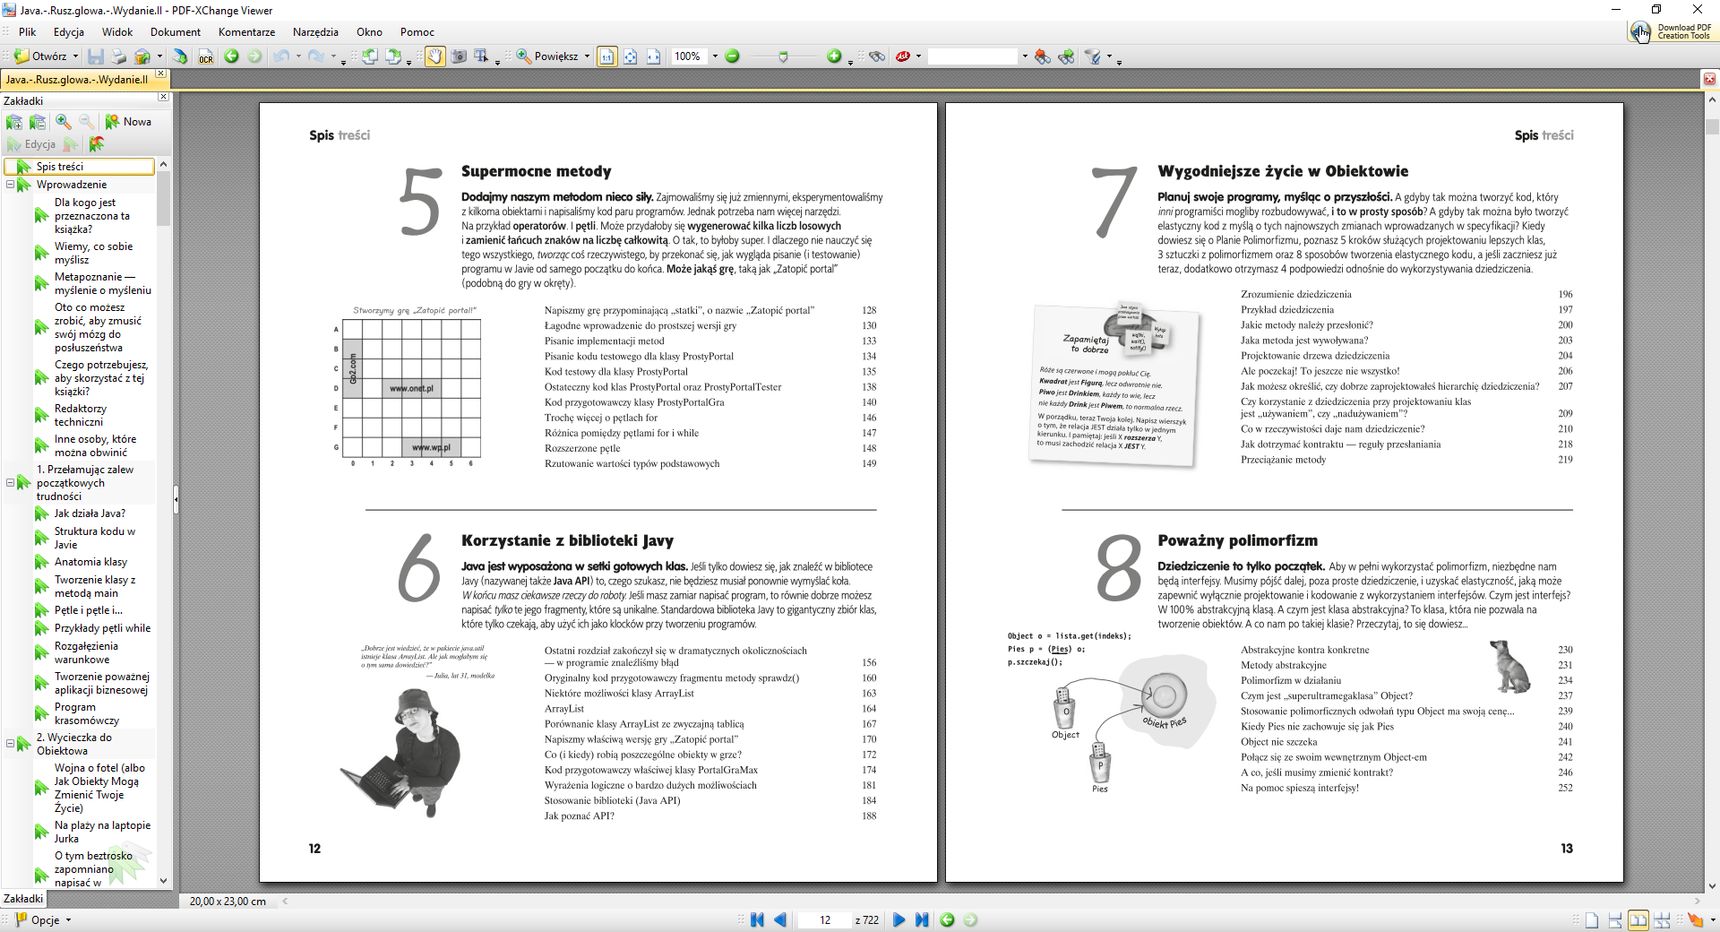Click the Find Previous binoculars icon
The height and width of the screenshot is (932, 1720).
pyautogui.click(x=1043, y=57)
